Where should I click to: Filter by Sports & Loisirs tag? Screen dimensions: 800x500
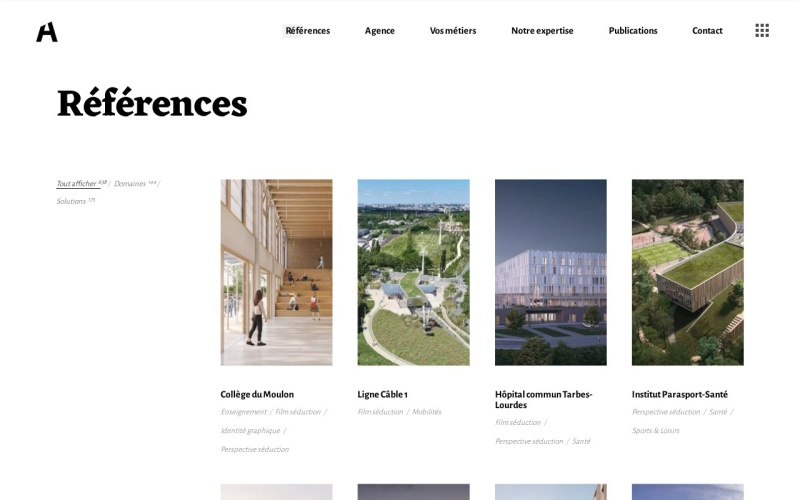coord(656,431)
